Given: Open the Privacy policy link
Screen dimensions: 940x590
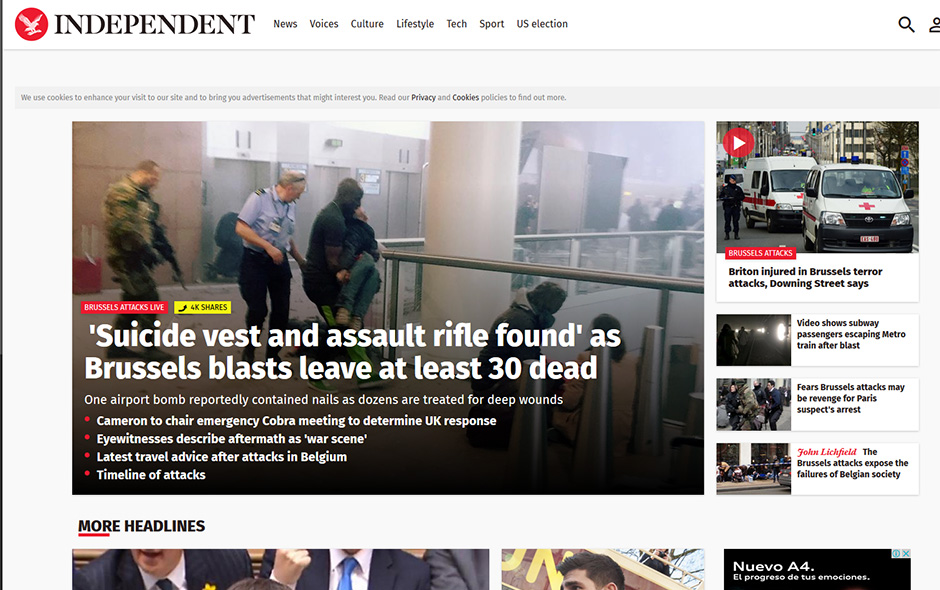Looking at the screenshot, I should 423,97.
